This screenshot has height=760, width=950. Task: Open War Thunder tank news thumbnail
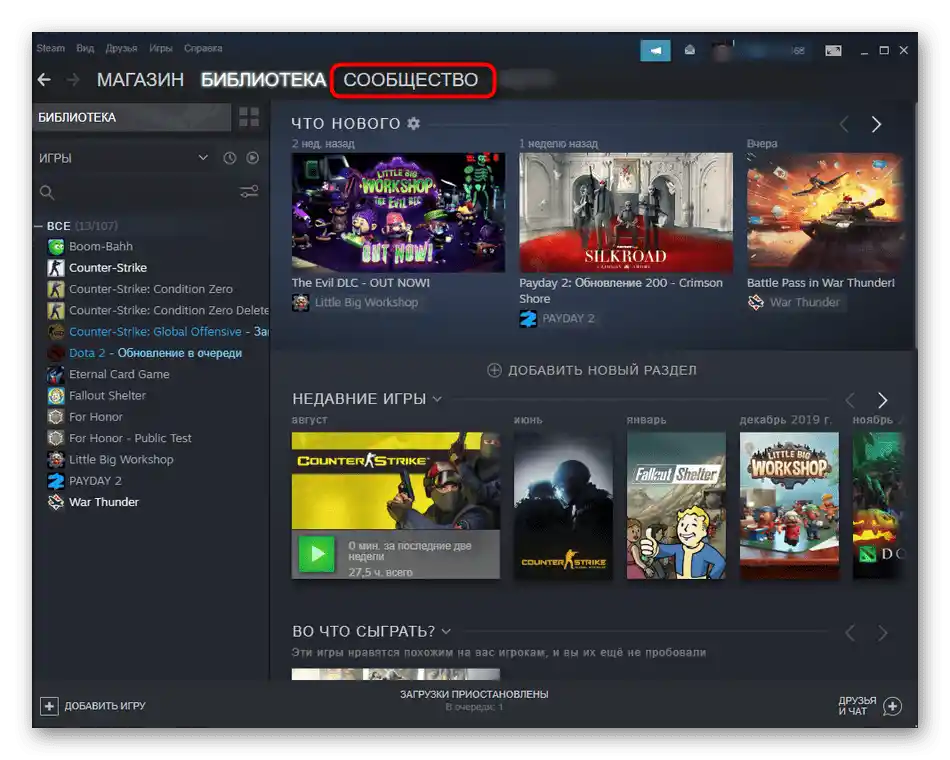(825, 213)
